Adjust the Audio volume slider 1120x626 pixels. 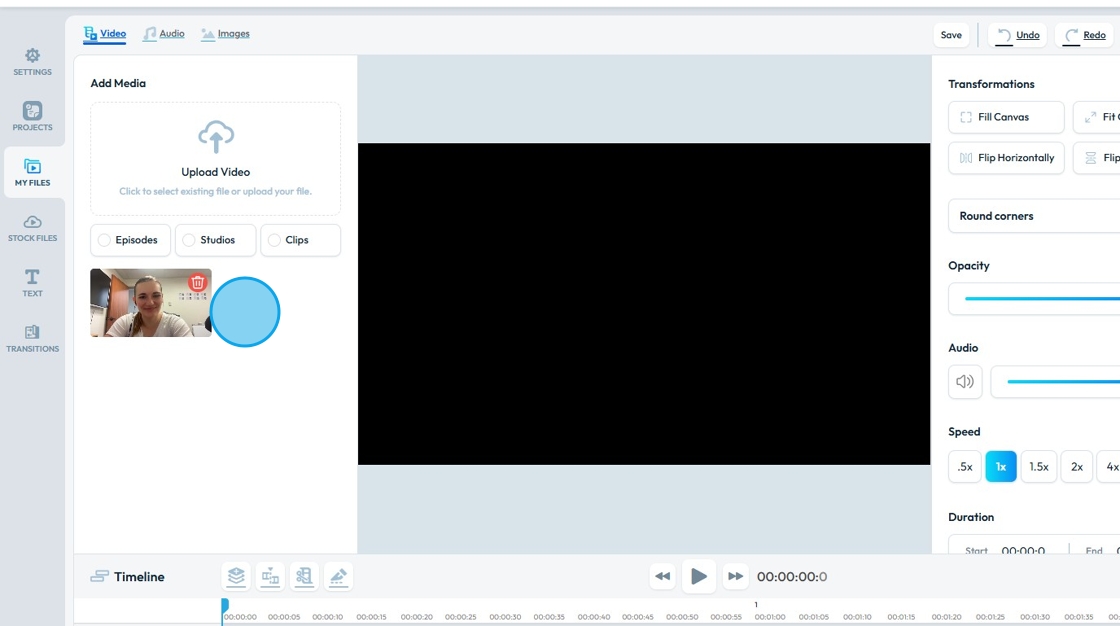pos(1063,382)
